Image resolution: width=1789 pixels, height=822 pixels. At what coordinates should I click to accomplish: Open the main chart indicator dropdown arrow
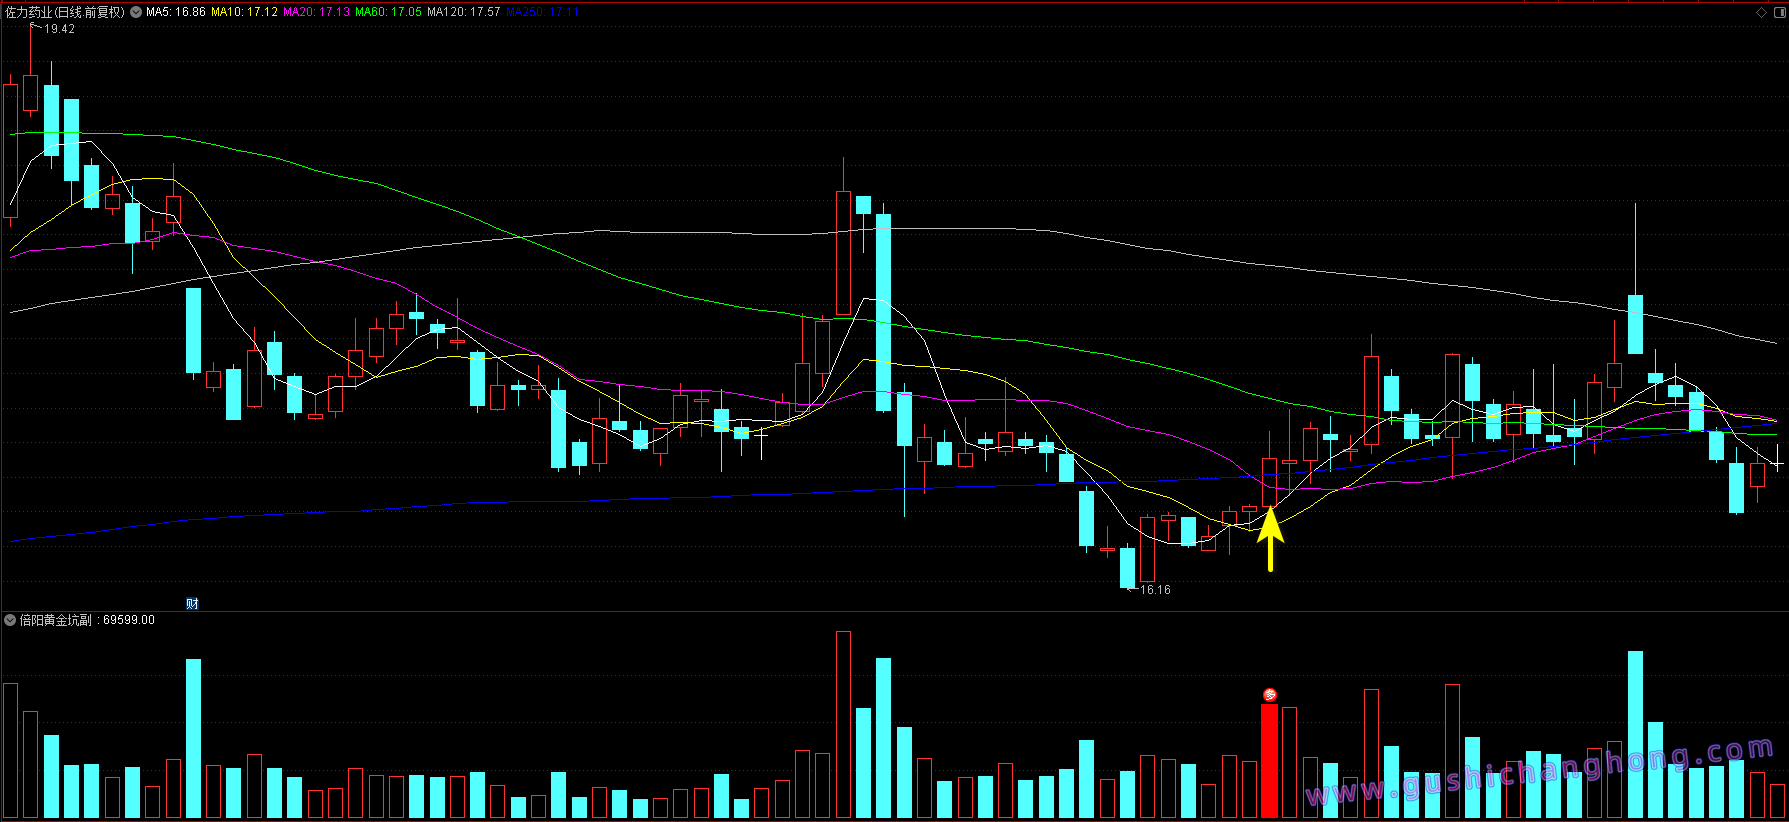(136, 12)
